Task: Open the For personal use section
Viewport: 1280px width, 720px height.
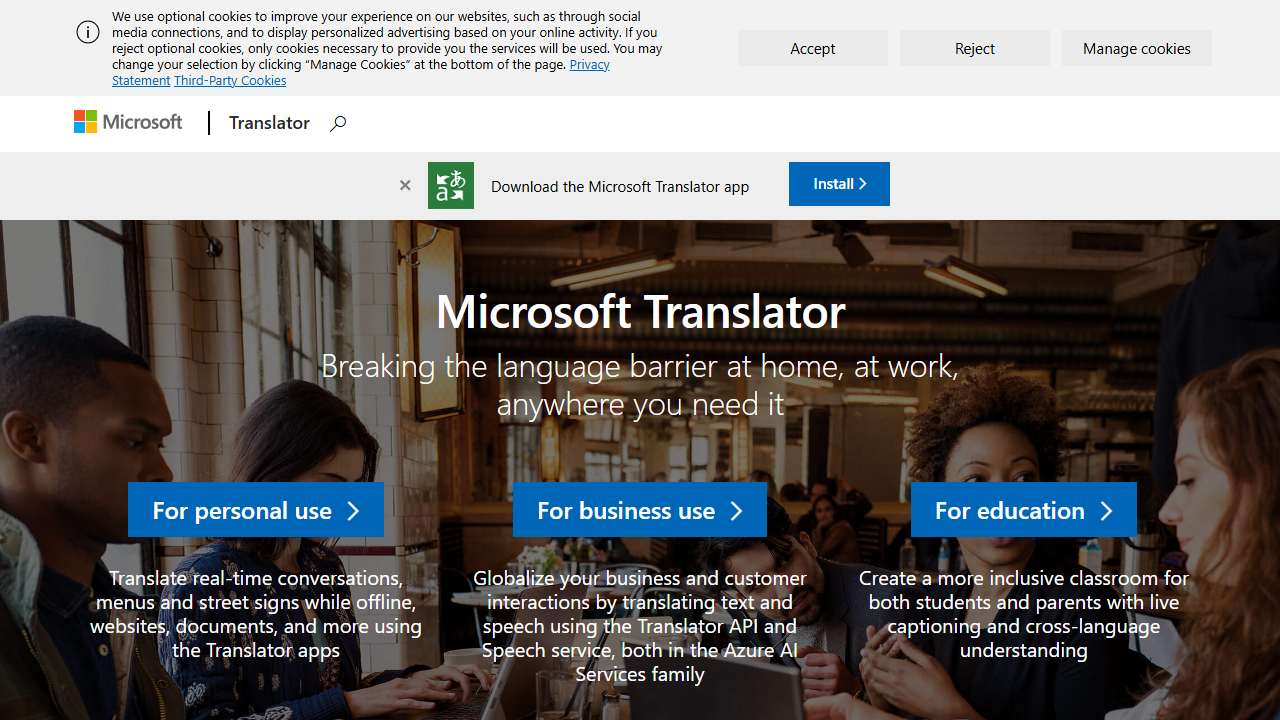Action: coord(255,510)
